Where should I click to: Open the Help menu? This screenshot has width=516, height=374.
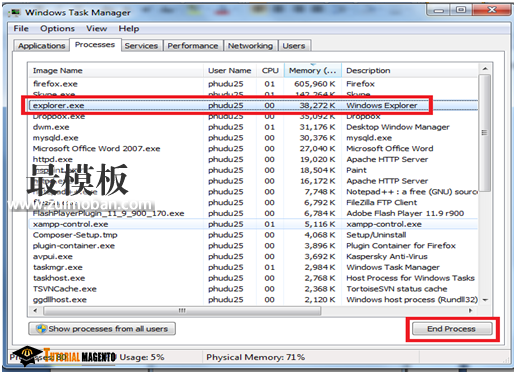tap(129, 29)
